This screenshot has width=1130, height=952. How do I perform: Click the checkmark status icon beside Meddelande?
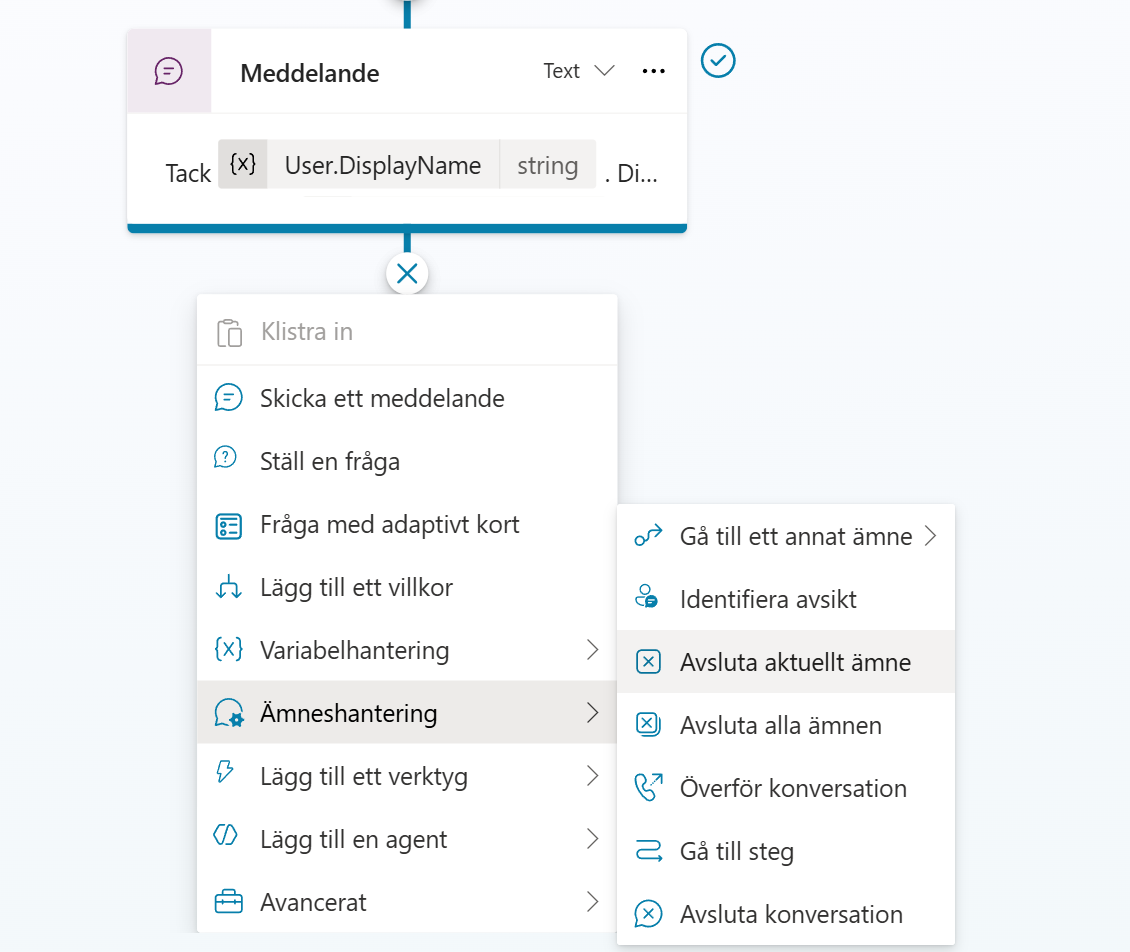718,61
